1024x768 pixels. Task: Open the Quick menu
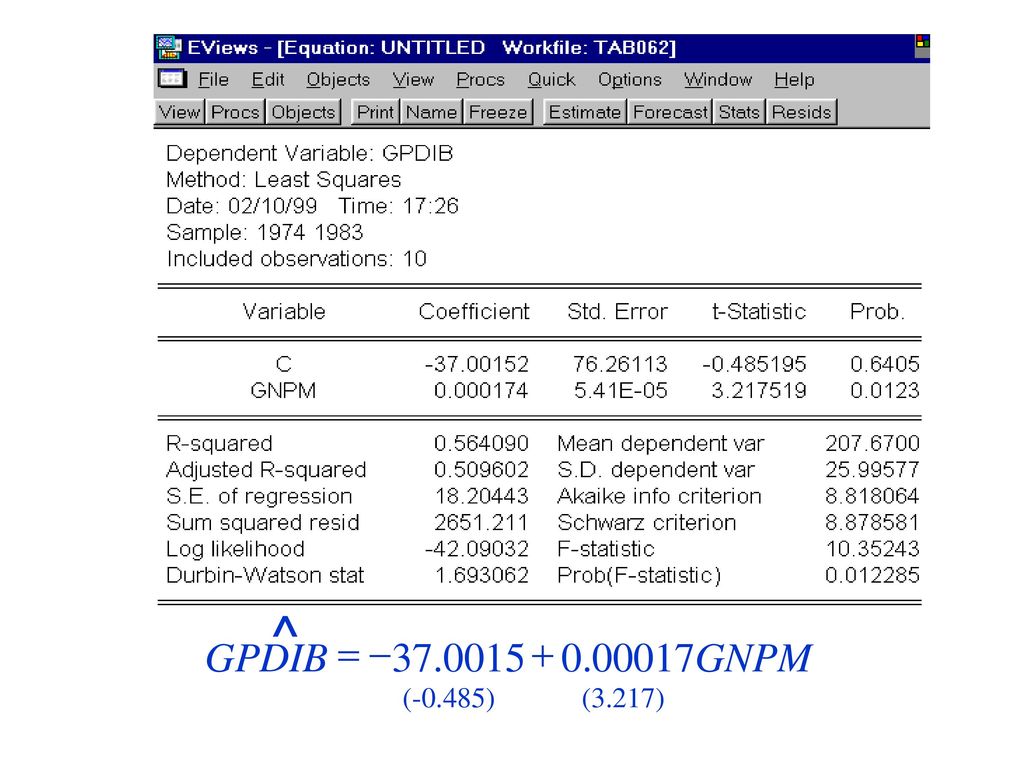pyautogui.click(x=552, y=80)
